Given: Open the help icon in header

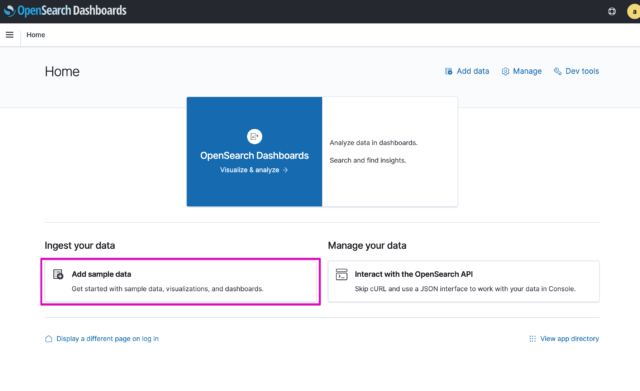Looking at the screenshot, I should click(x=611, y=11).
